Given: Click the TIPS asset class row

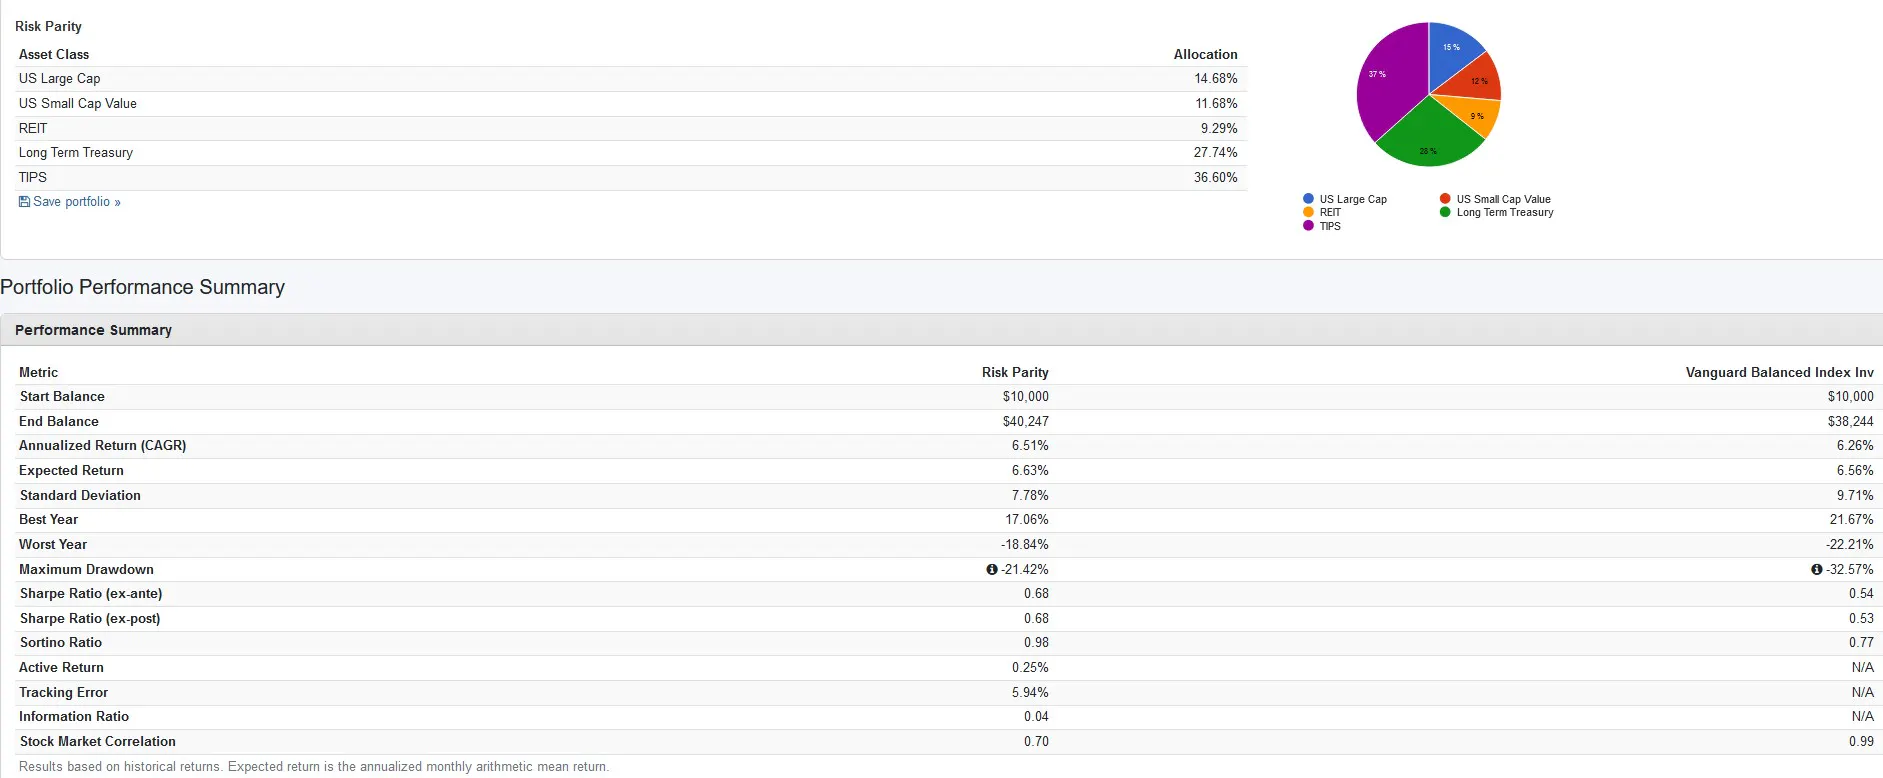Looking at the screenshot, I should pyautogui.click(x=33, y=177).
